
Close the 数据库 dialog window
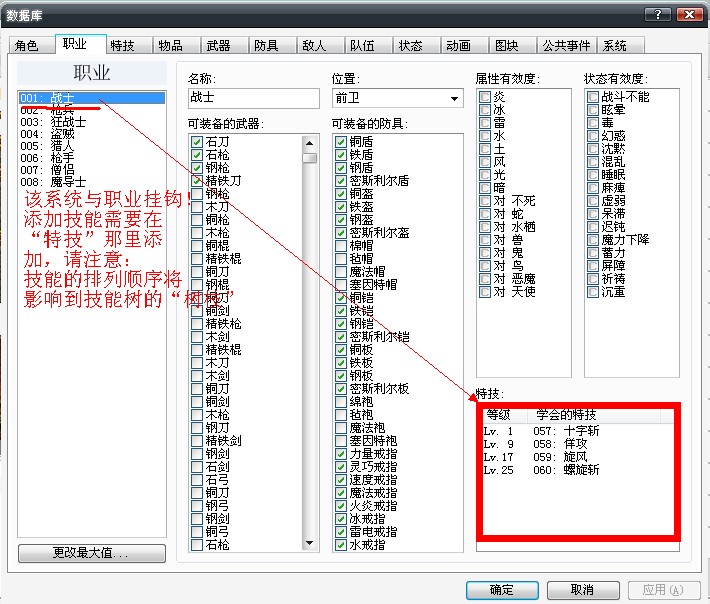pyautogui.click(x=690, y=14)
